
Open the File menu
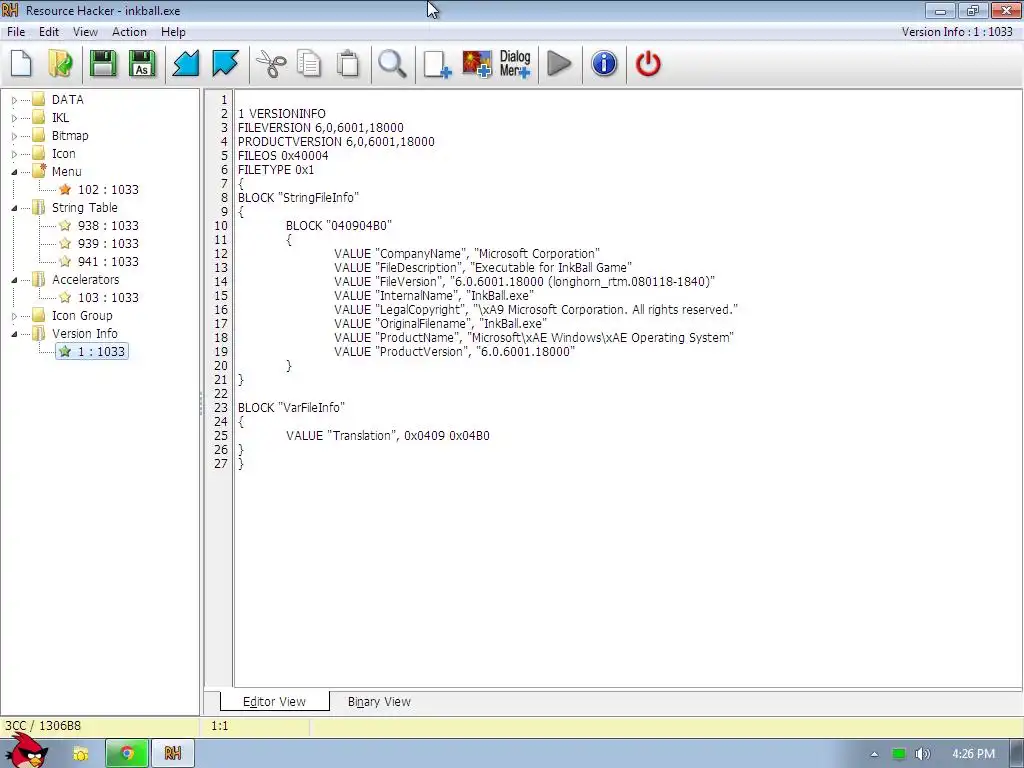click(16, 32)
